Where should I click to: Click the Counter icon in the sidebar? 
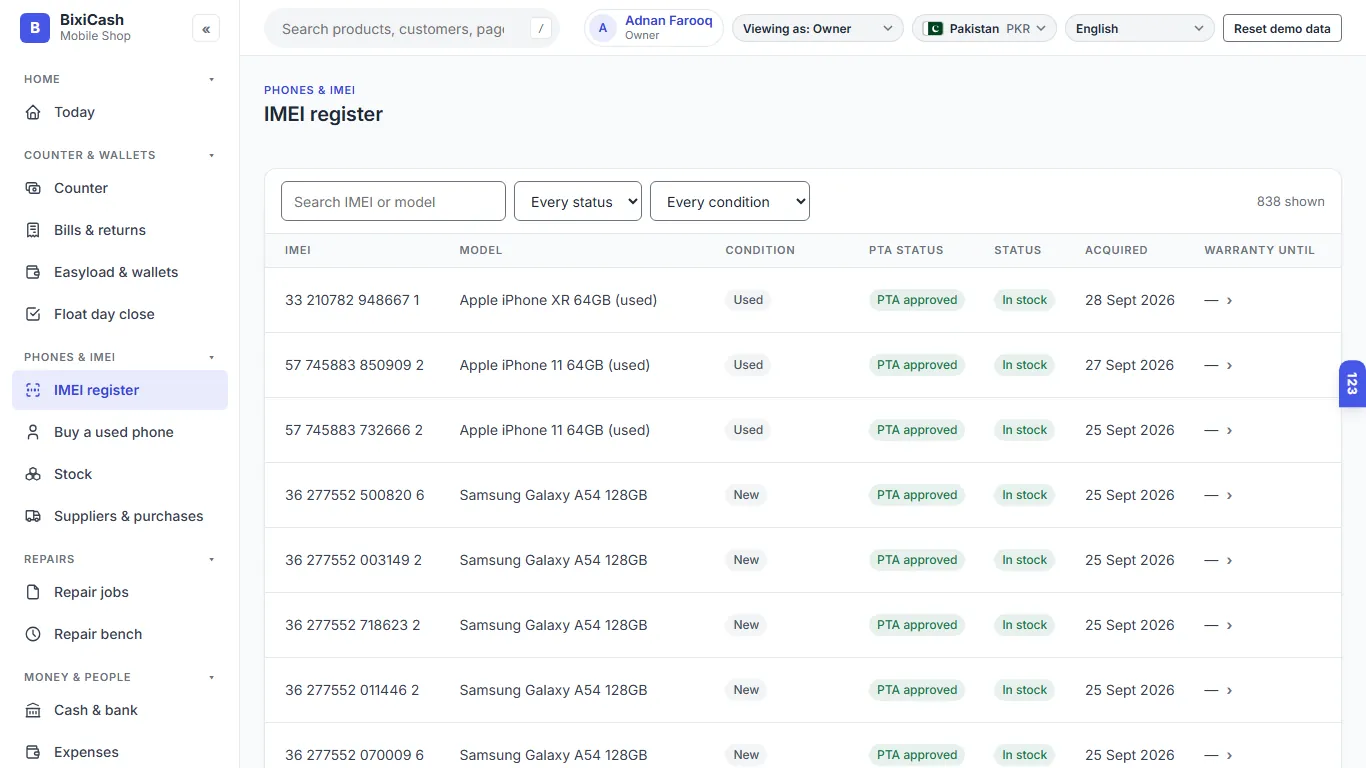[x=33, y=188]
